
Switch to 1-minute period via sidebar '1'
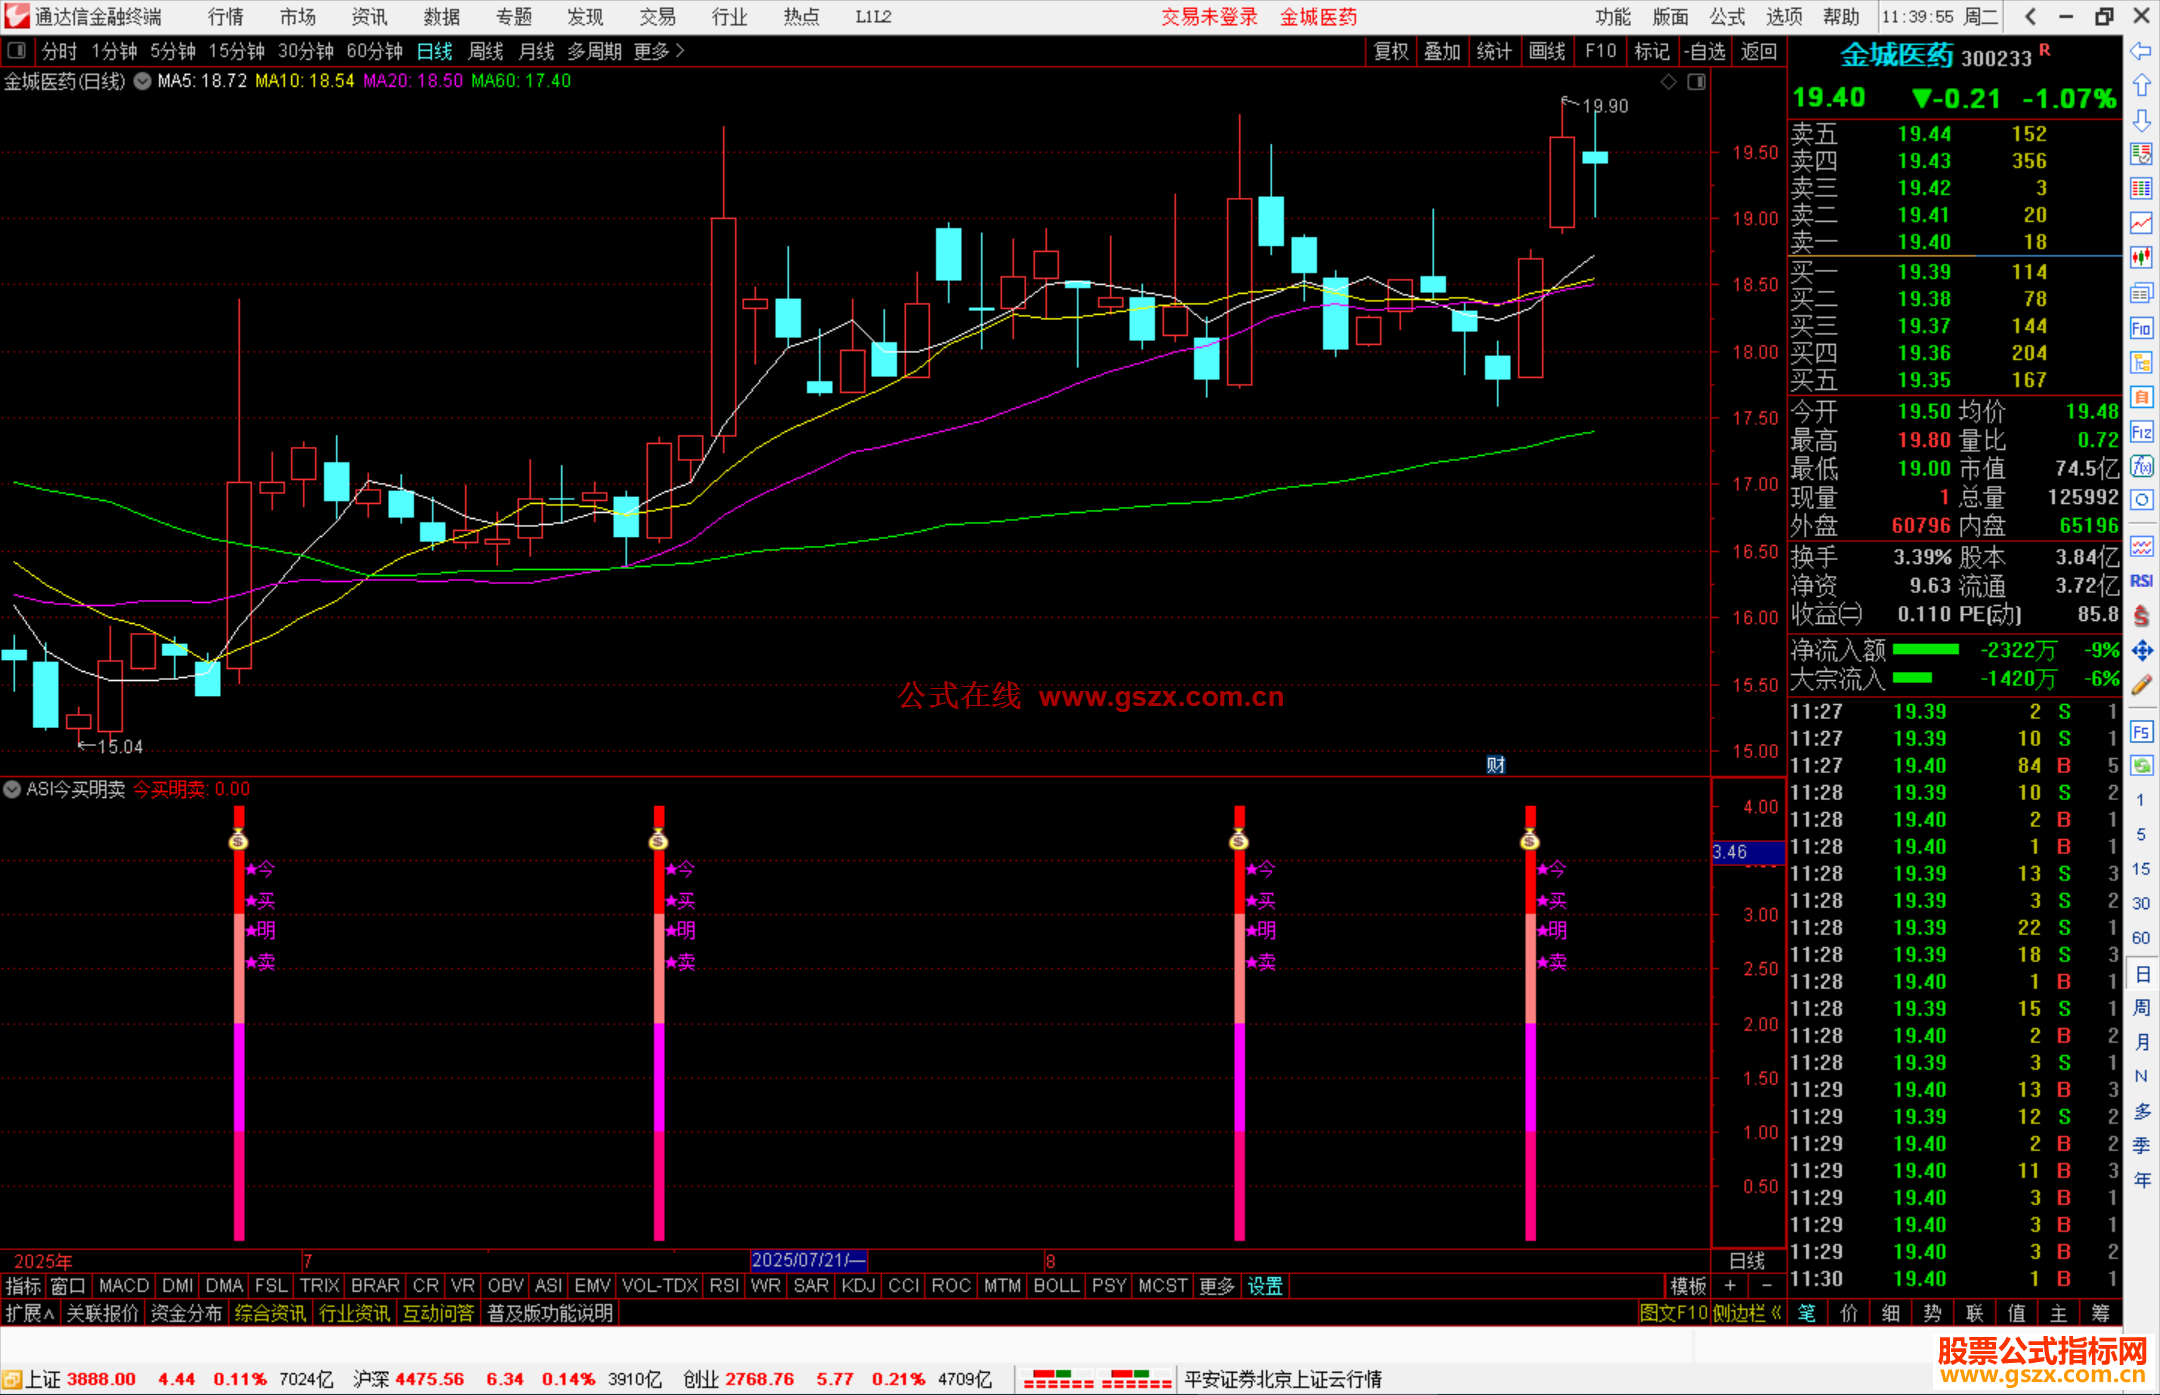click(2140, 800)
